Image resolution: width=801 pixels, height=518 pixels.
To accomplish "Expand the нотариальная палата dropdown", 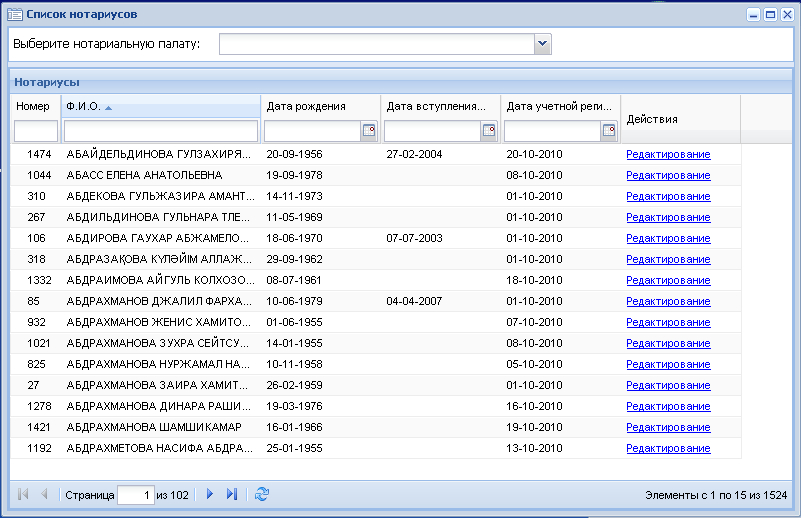I will pos(543,44).
